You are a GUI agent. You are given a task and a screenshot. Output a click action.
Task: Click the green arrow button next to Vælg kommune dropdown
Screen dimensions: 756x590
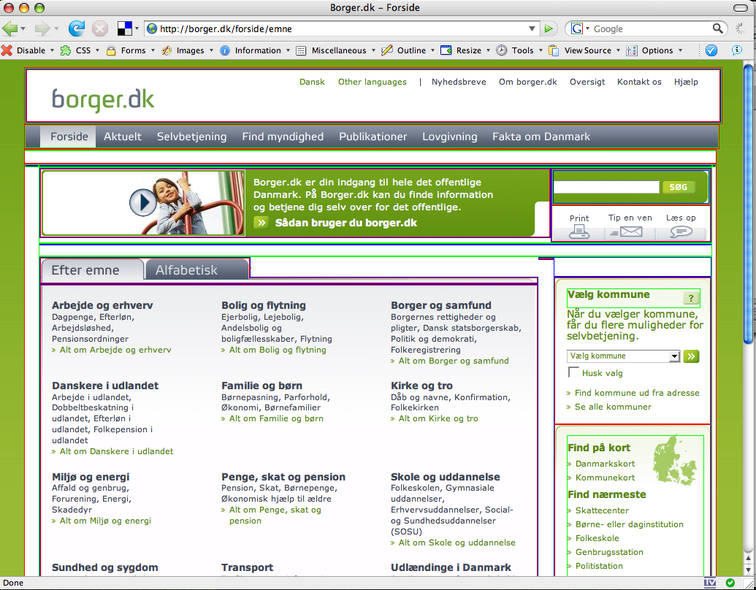(691, 356)
